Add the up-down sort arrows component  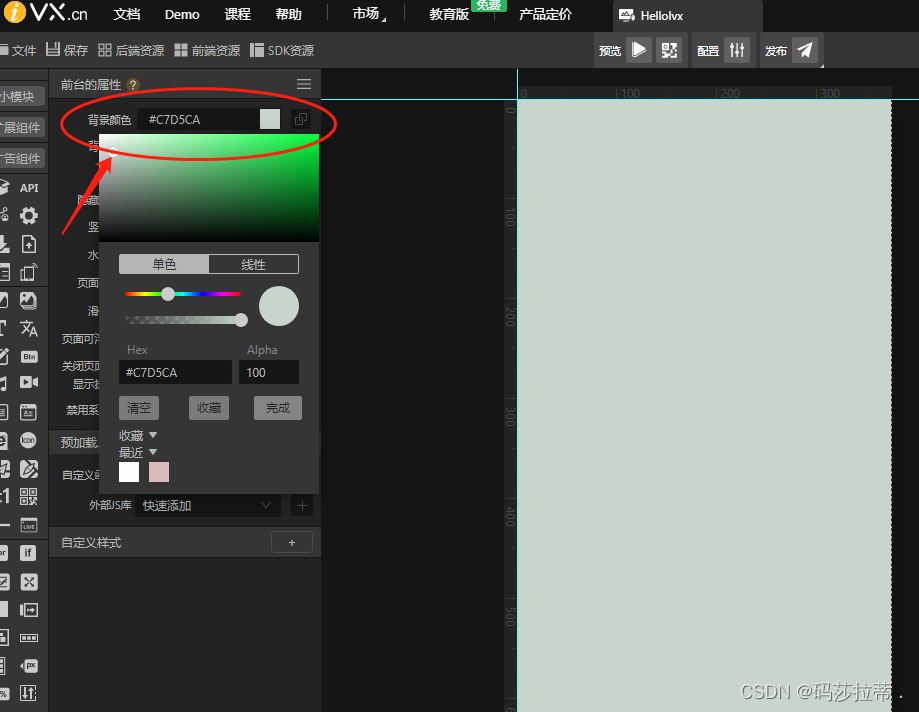click(28, 693)
